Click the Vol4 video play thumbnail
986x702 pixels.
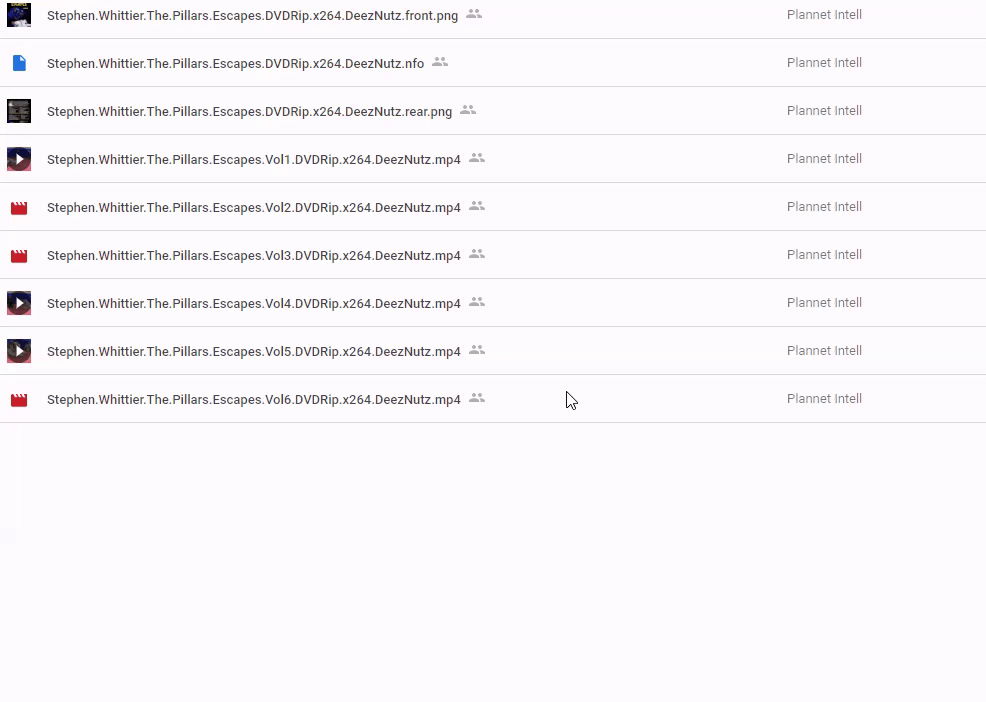[19, 303]
